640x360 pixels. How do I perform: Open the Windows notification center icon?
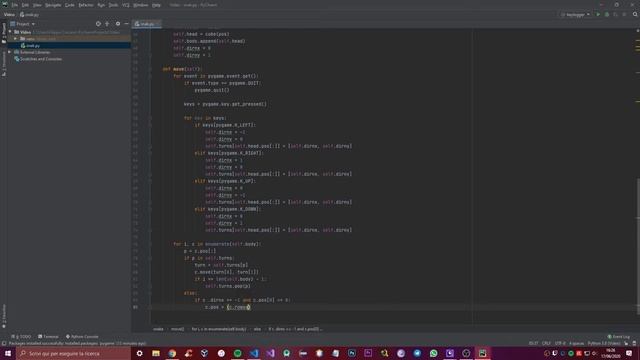click(x=629, y=353)
